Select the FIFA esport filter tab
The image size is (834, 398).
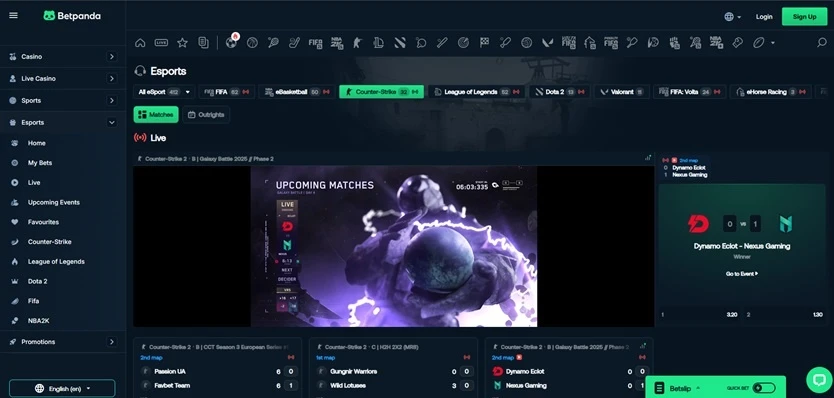[227, 92]
